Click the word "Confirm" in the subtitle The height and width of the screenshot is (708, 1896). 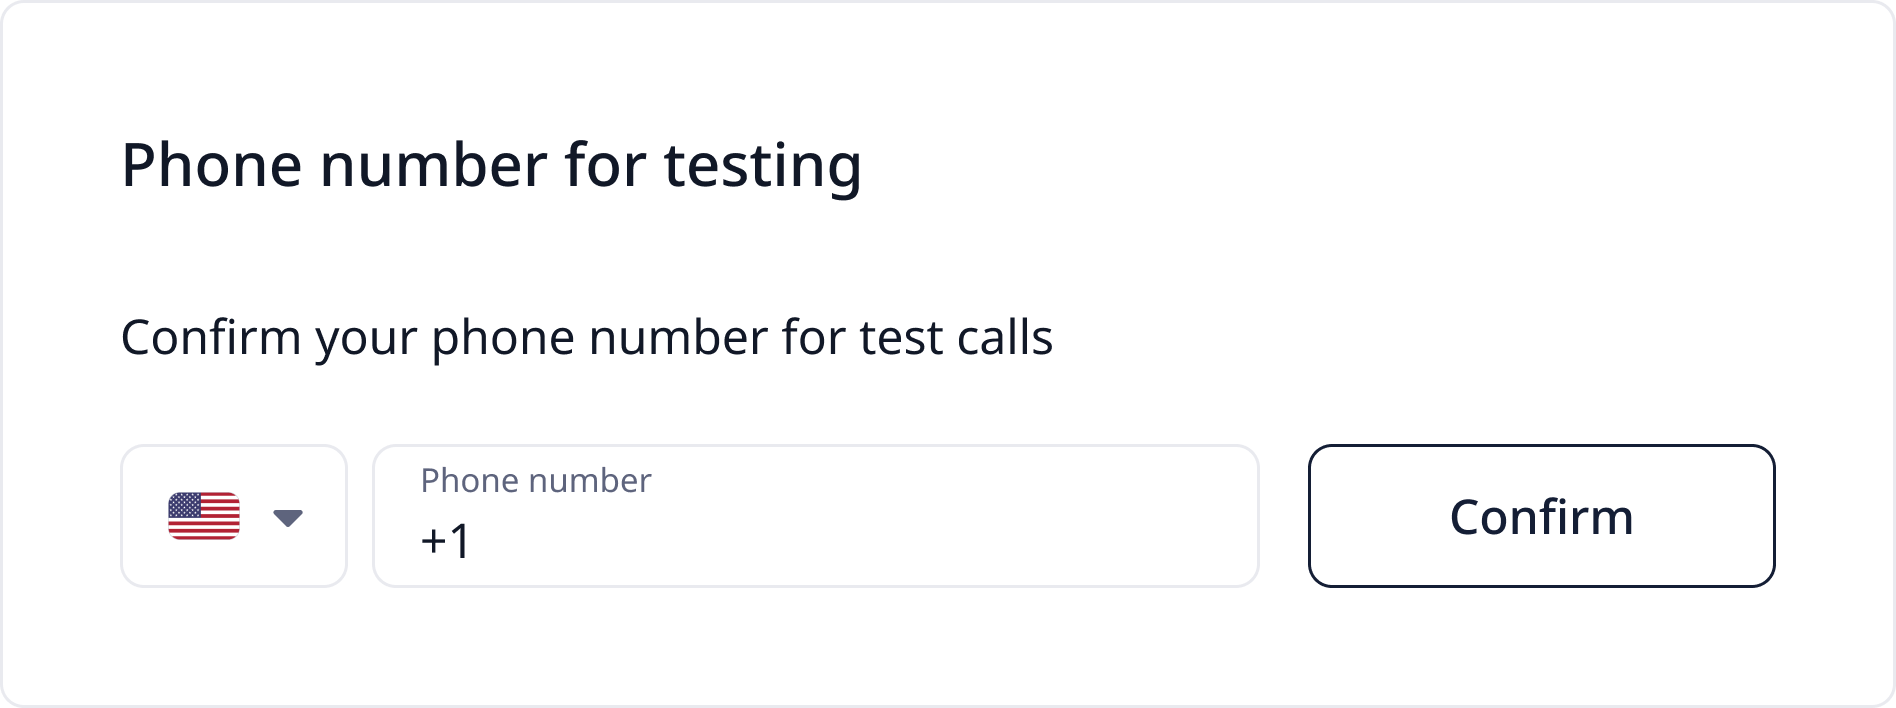point(211,337)
